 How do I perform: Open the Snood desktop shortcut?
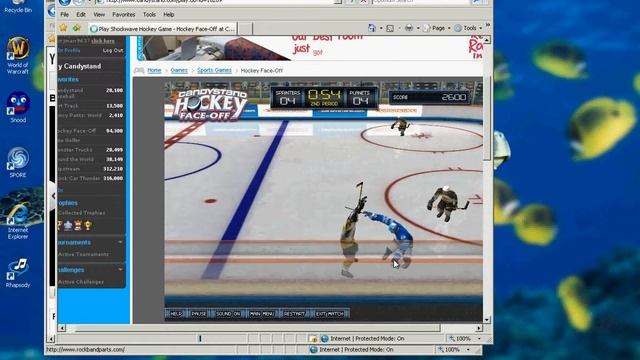coord(18,107)
